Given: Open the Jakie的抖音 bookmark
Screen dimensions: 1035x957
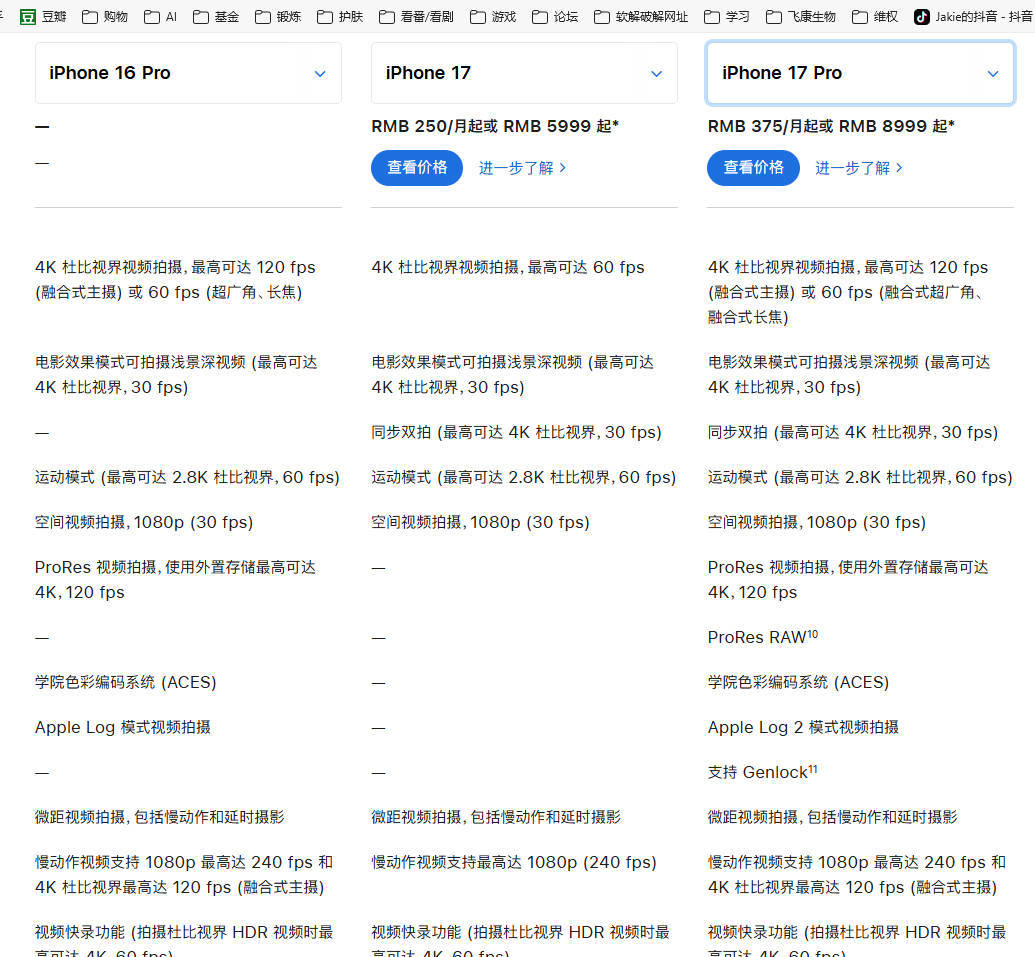Looking at the screenshot, I should pyautogui.click(x=974, y=16).
